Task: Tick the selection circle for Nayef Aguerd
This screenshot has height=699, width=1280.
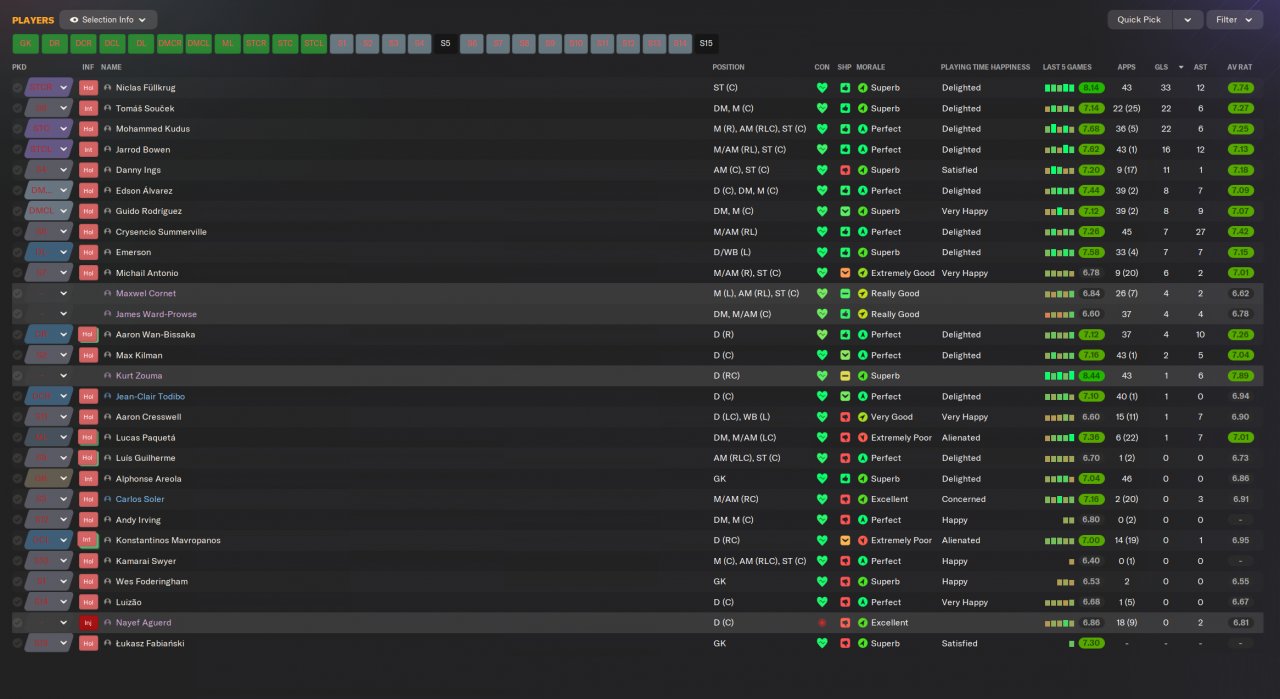Action: (x=17, y=623)
